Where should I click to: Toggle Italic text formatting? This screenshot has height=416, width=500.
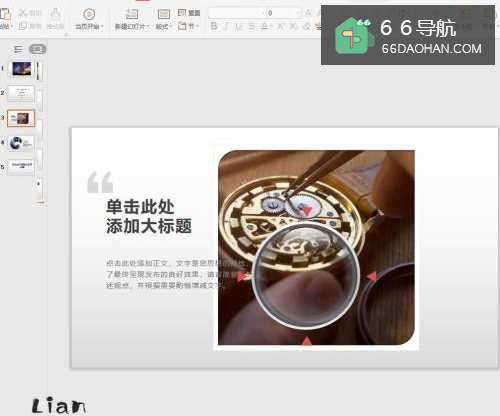227,26
